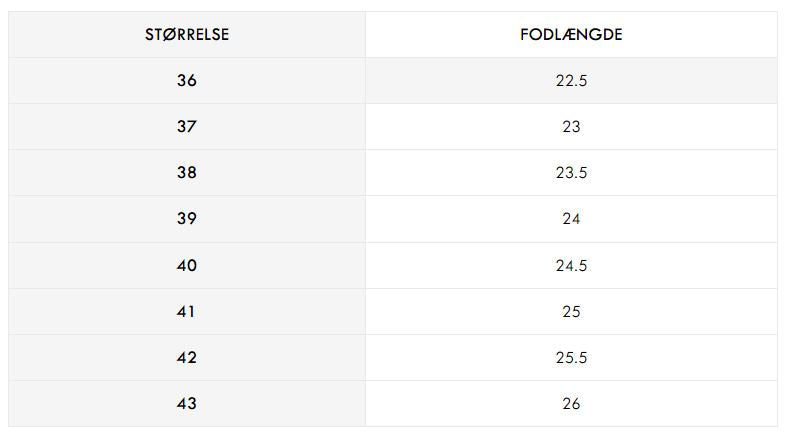Click the 23.5 foot length value
This screenshot has width=785, height=438.
[571, 173]
